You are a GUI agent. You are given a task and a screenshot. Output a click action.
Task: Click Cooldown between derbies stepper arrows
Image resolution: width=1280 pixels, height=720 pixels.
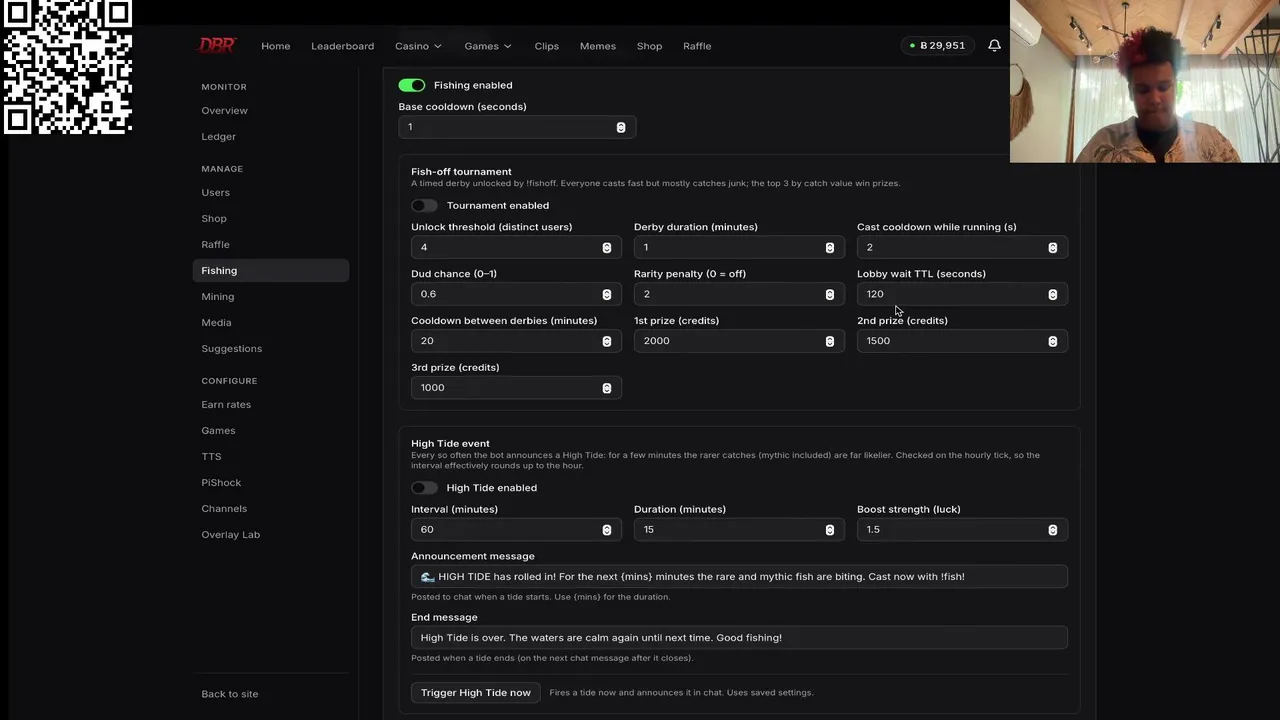[x=607, y=341]
